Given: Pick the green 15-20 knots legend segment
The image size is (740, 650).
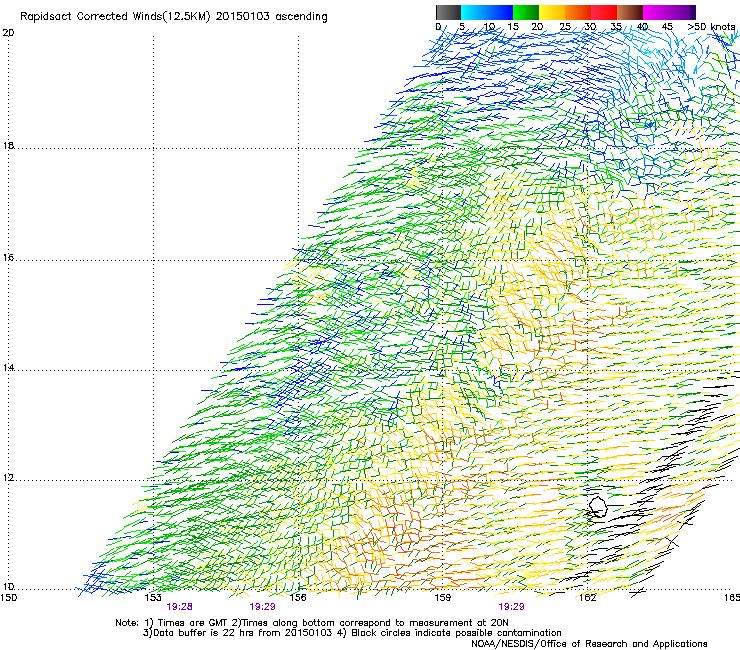Looking at the screenshot, I should pyautogui.click(x=526, y=12).
